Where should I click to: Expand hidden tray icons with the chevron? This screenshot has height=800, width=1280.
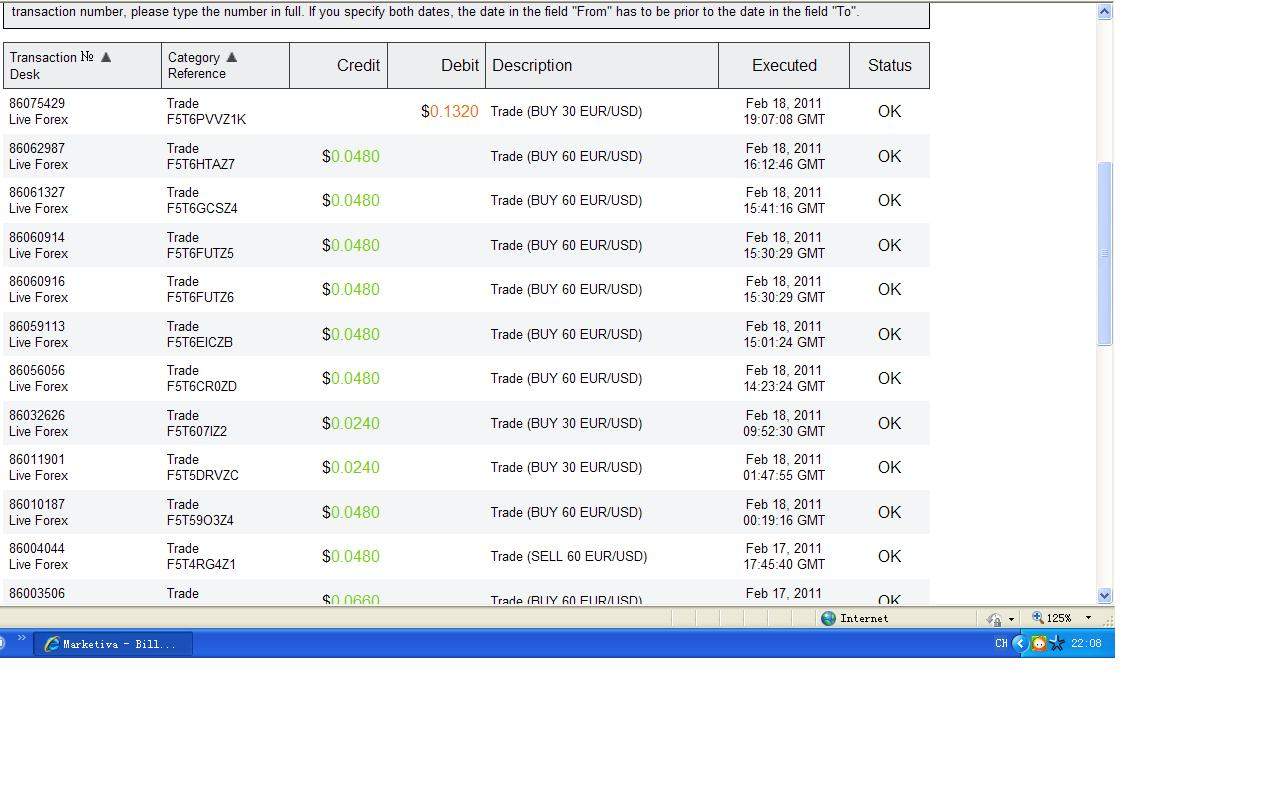1020,644
